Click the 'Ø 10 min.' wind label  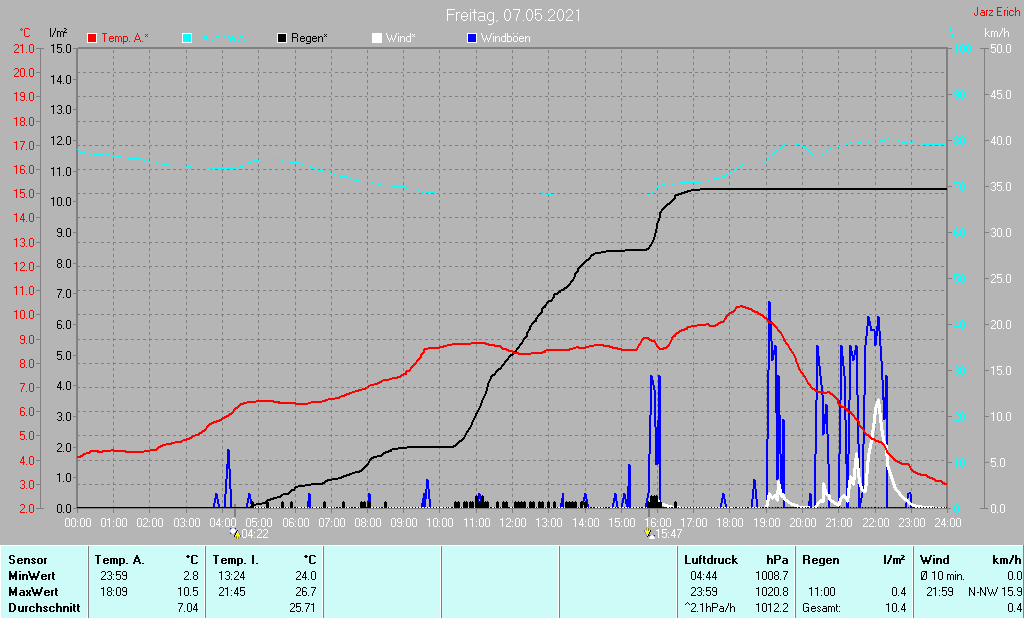[x=942, y=576]
